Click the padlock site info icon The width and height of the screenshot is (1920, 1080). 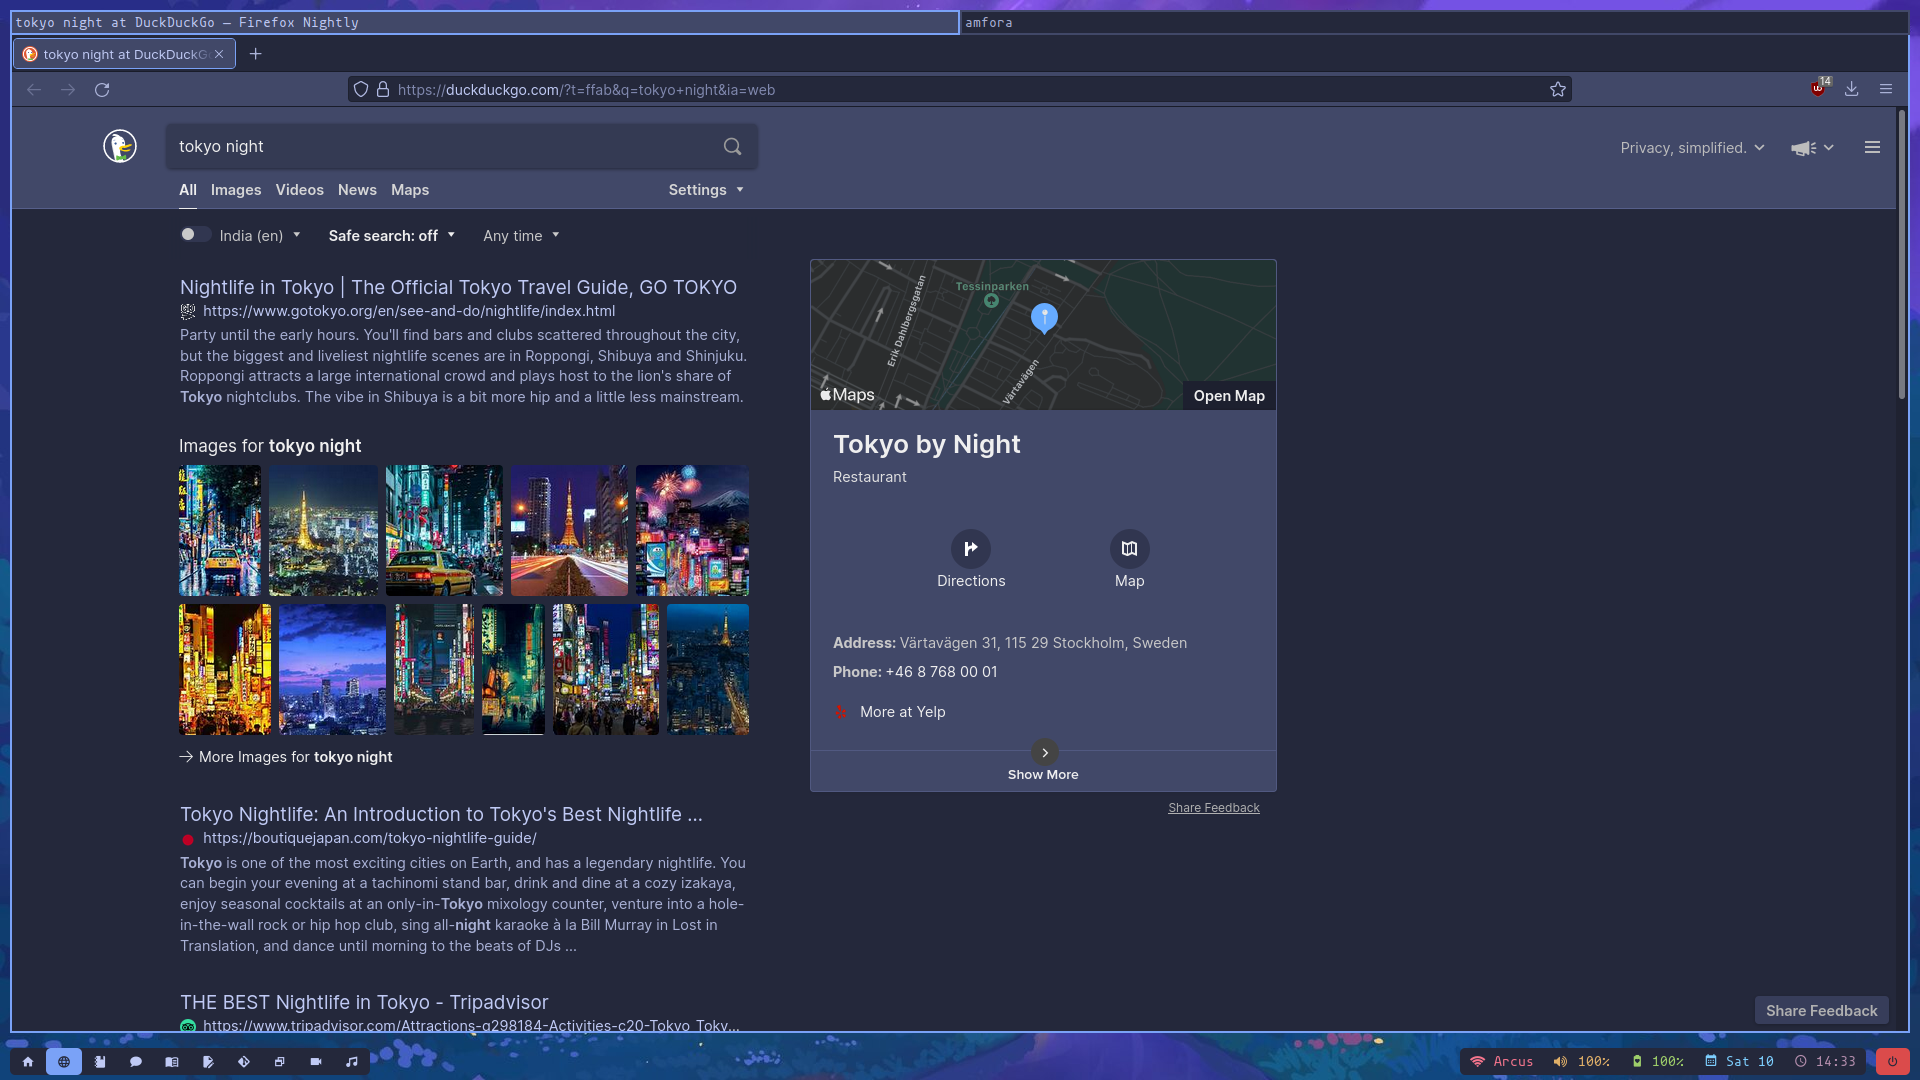click(383, 90)
